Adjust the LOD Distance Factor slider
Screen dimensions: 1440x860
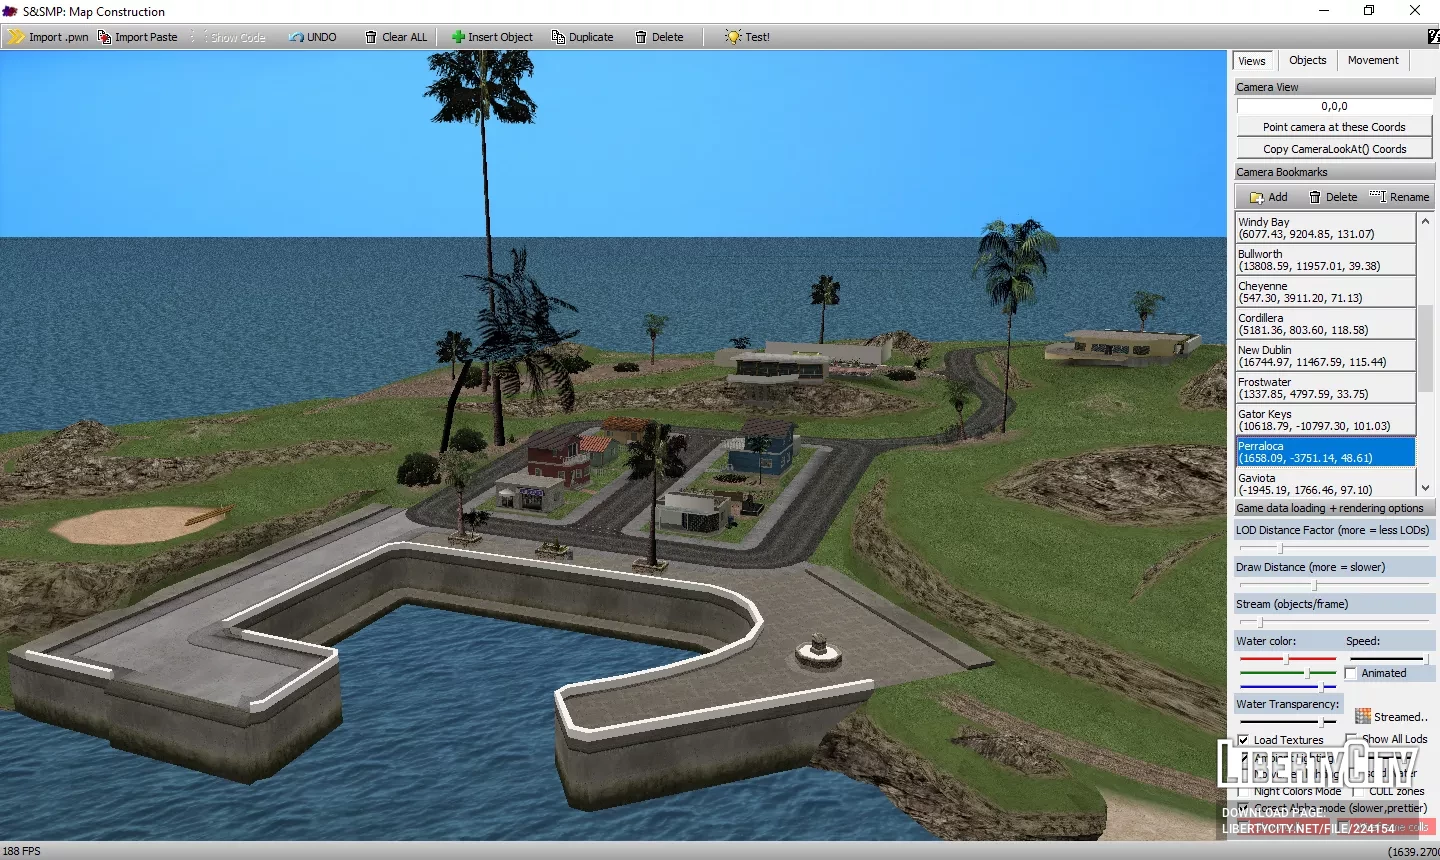pyautogui.click(x=1280, y=548)
